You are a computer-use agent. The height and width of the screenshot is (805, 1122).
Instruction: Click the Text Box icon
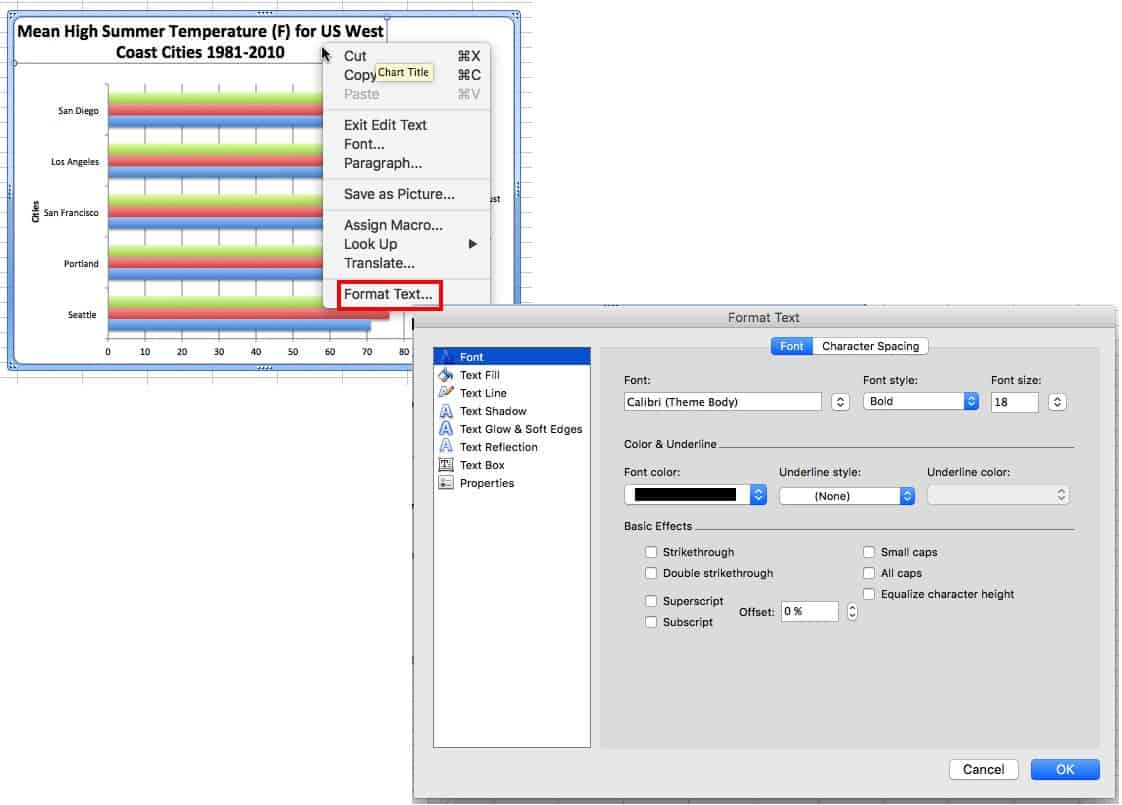(446, 465)
